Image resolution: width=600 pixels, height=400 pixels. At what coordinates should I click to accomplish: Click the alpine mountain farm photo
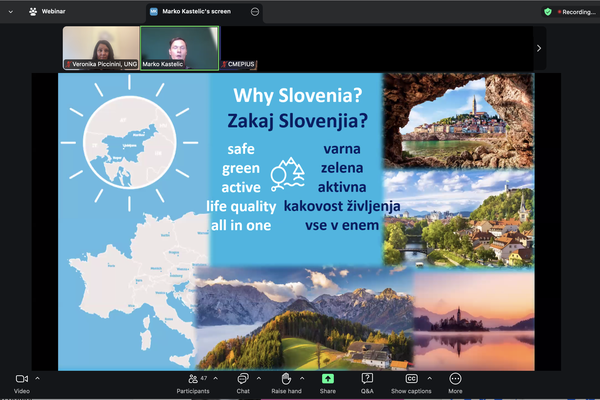click(305, 318)
